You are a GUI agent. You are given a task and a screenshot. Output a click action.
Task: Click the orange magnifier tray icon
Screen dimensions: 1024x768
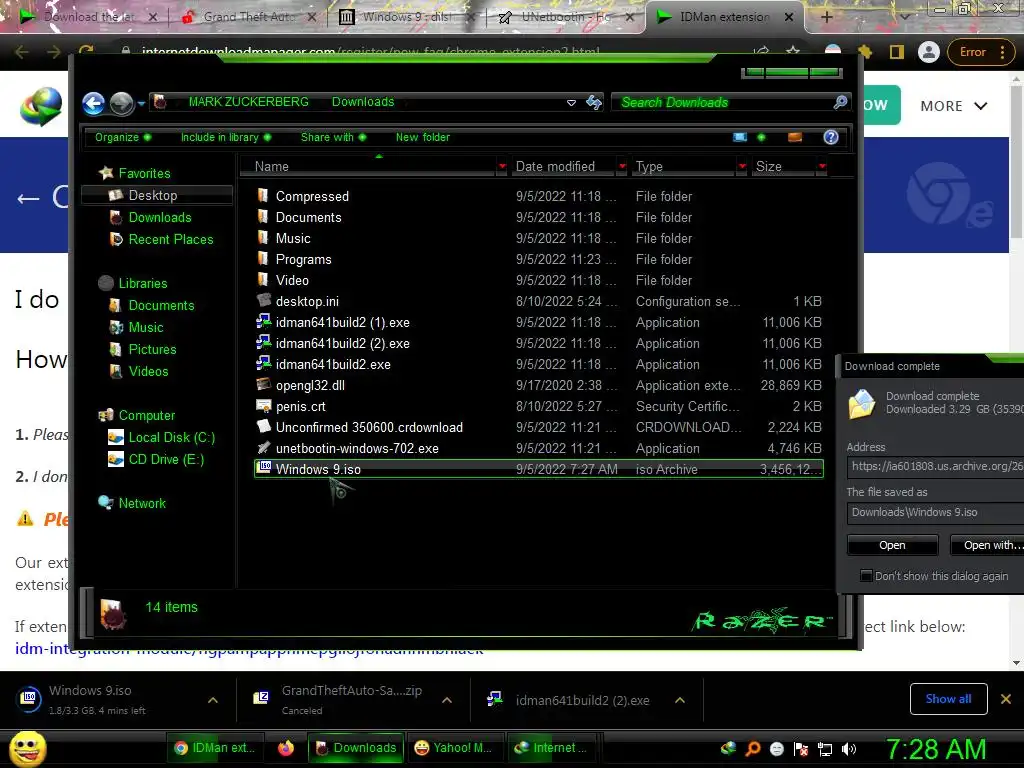(x=753, y=749)
